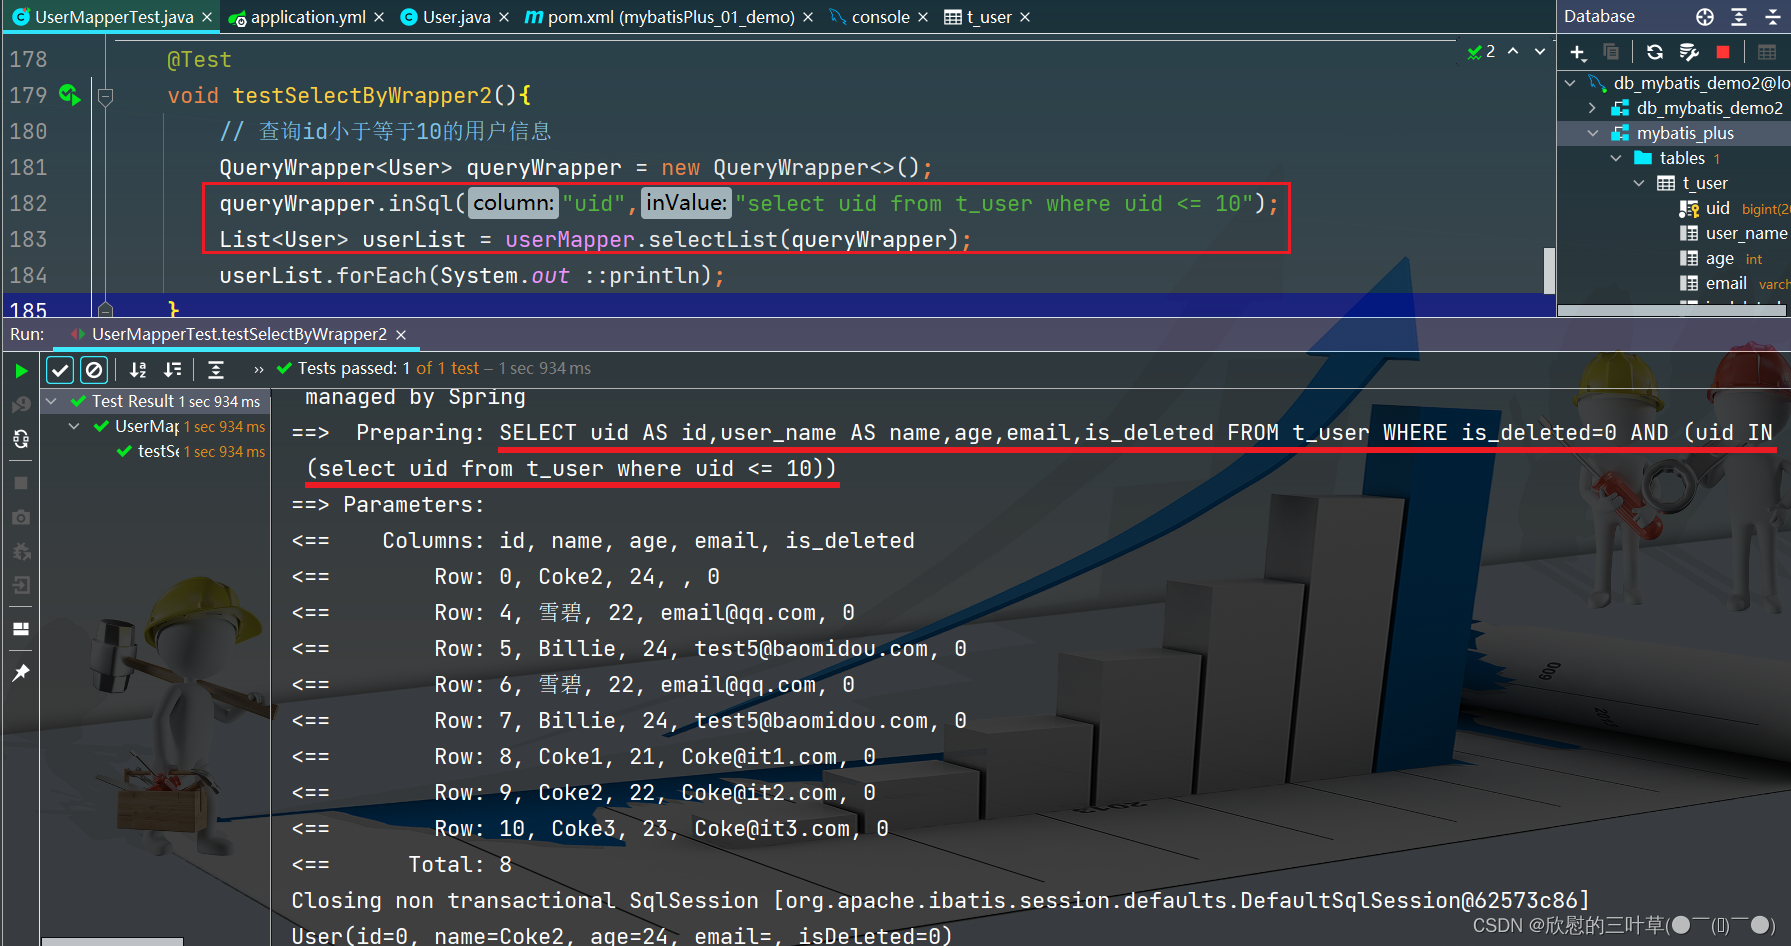Collapse the UserMap test class node
This screenshot has height=946, width=1791.
pyautogui.click(x=74, y=426)
